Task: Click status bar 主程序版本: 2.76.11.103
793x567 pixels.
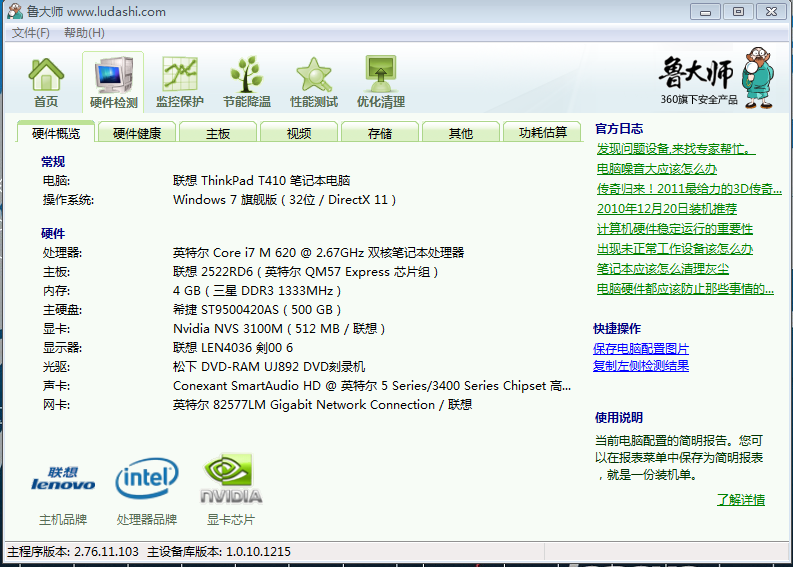Action: (73, 551)
